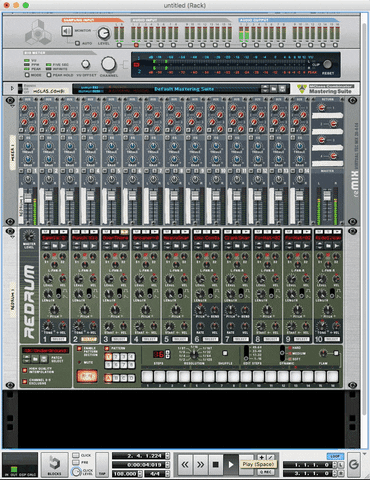The height and width of the screenshot is (480, 370).
Task: Toggle Channel 8&9 Exclusive on Redrum
Action: (25, 381)
